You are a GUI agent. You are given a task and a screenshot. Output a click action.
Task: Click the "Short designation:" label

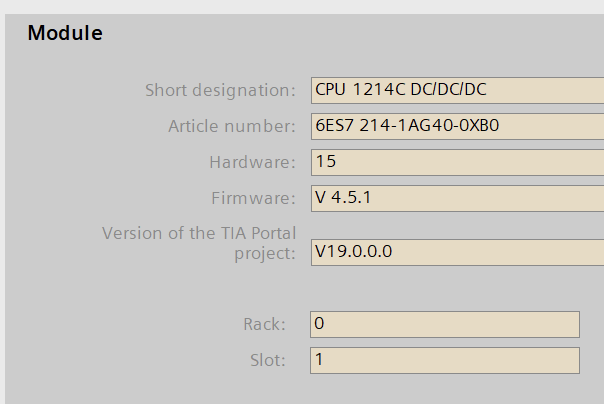(x=220, y=90)
